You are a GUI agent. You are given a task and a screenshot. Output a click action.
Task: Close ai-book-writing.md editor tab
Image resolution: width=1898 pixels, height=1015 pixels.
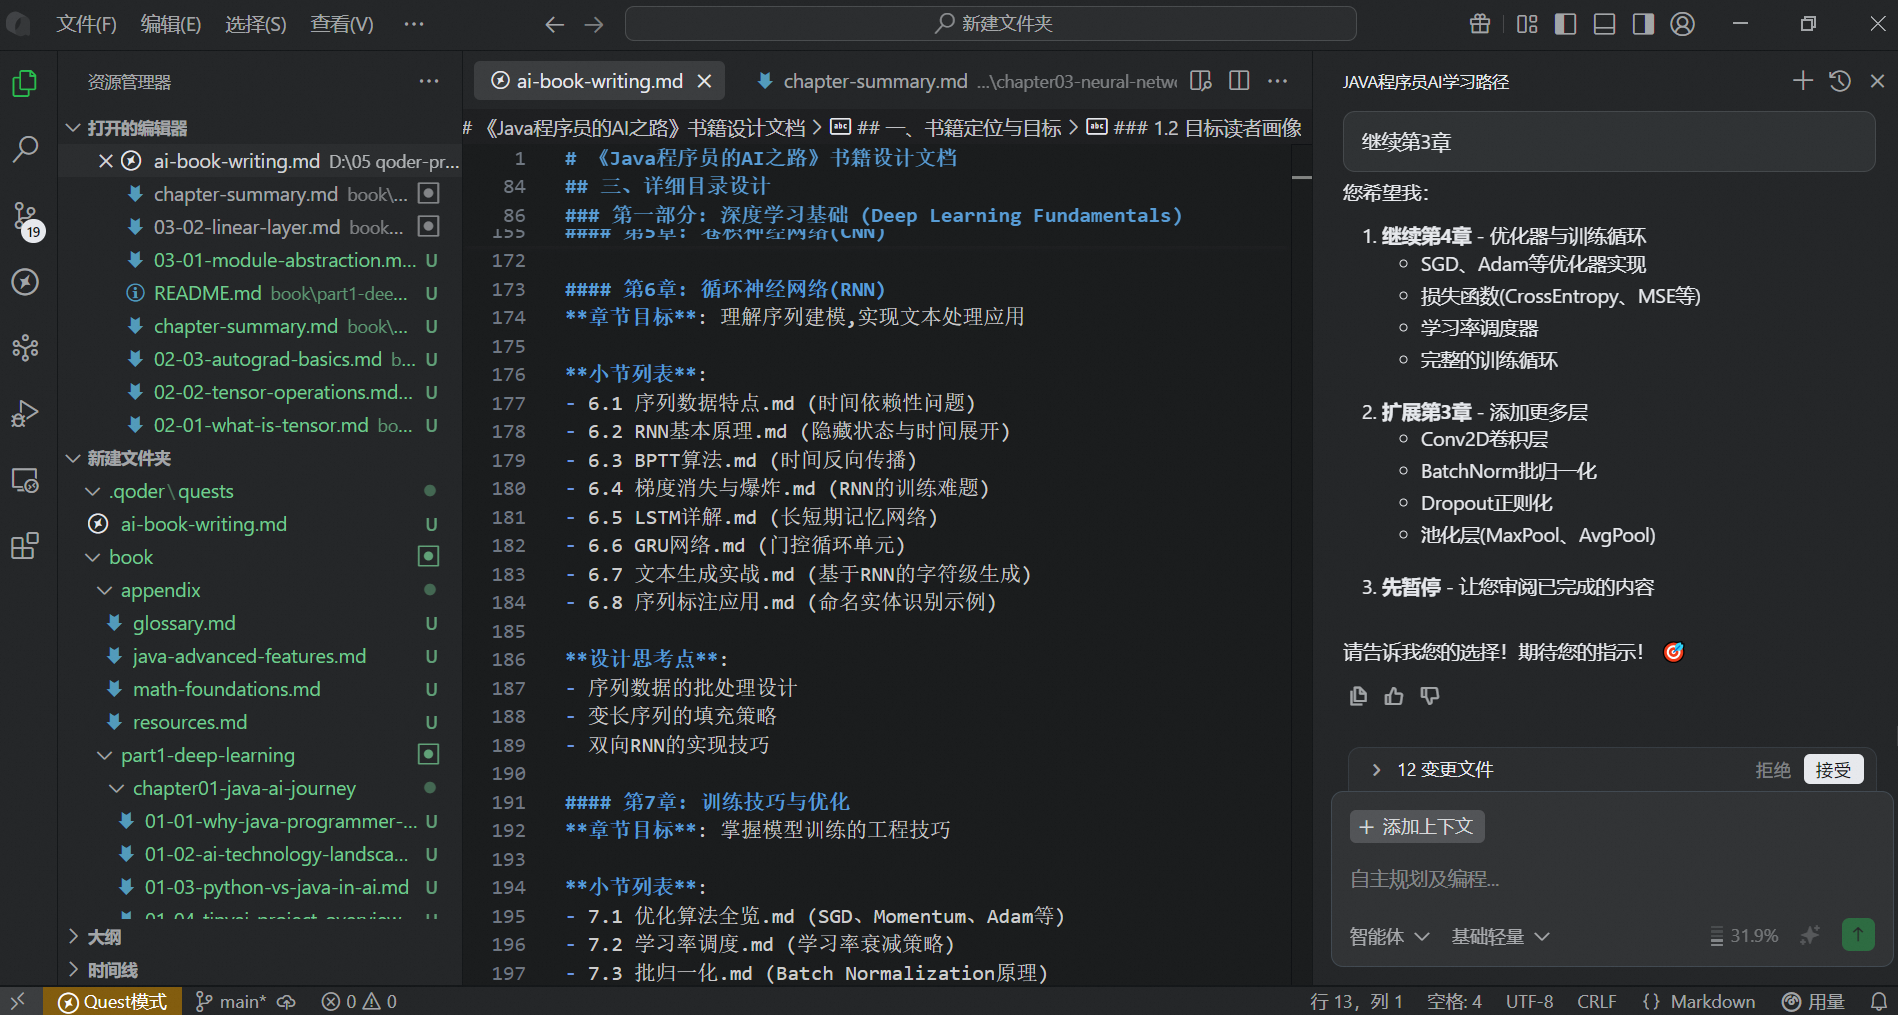tap(704, 81)
